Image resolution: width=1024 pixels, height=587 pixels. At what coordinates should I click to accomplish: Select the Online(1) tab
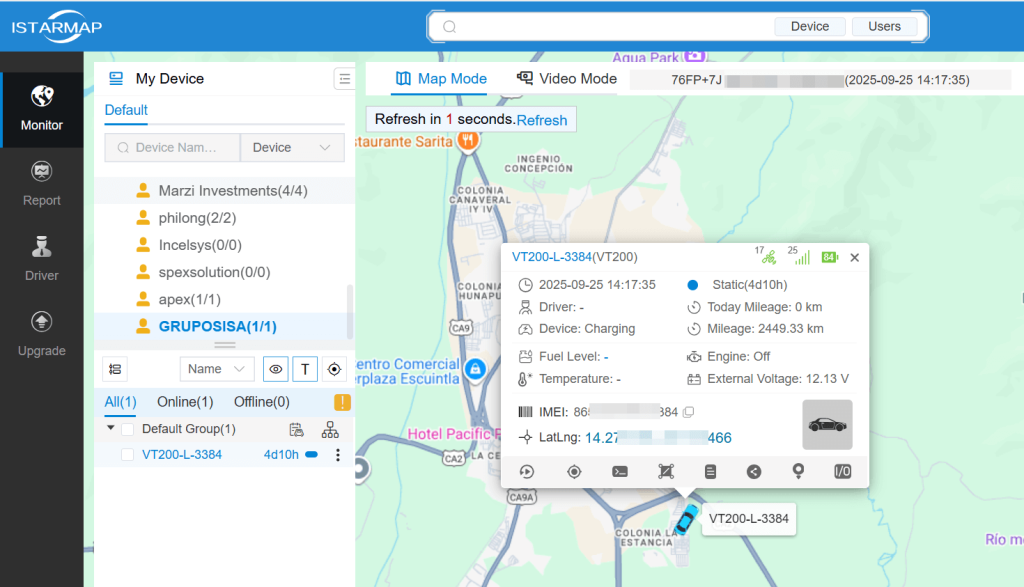(186, 402)
